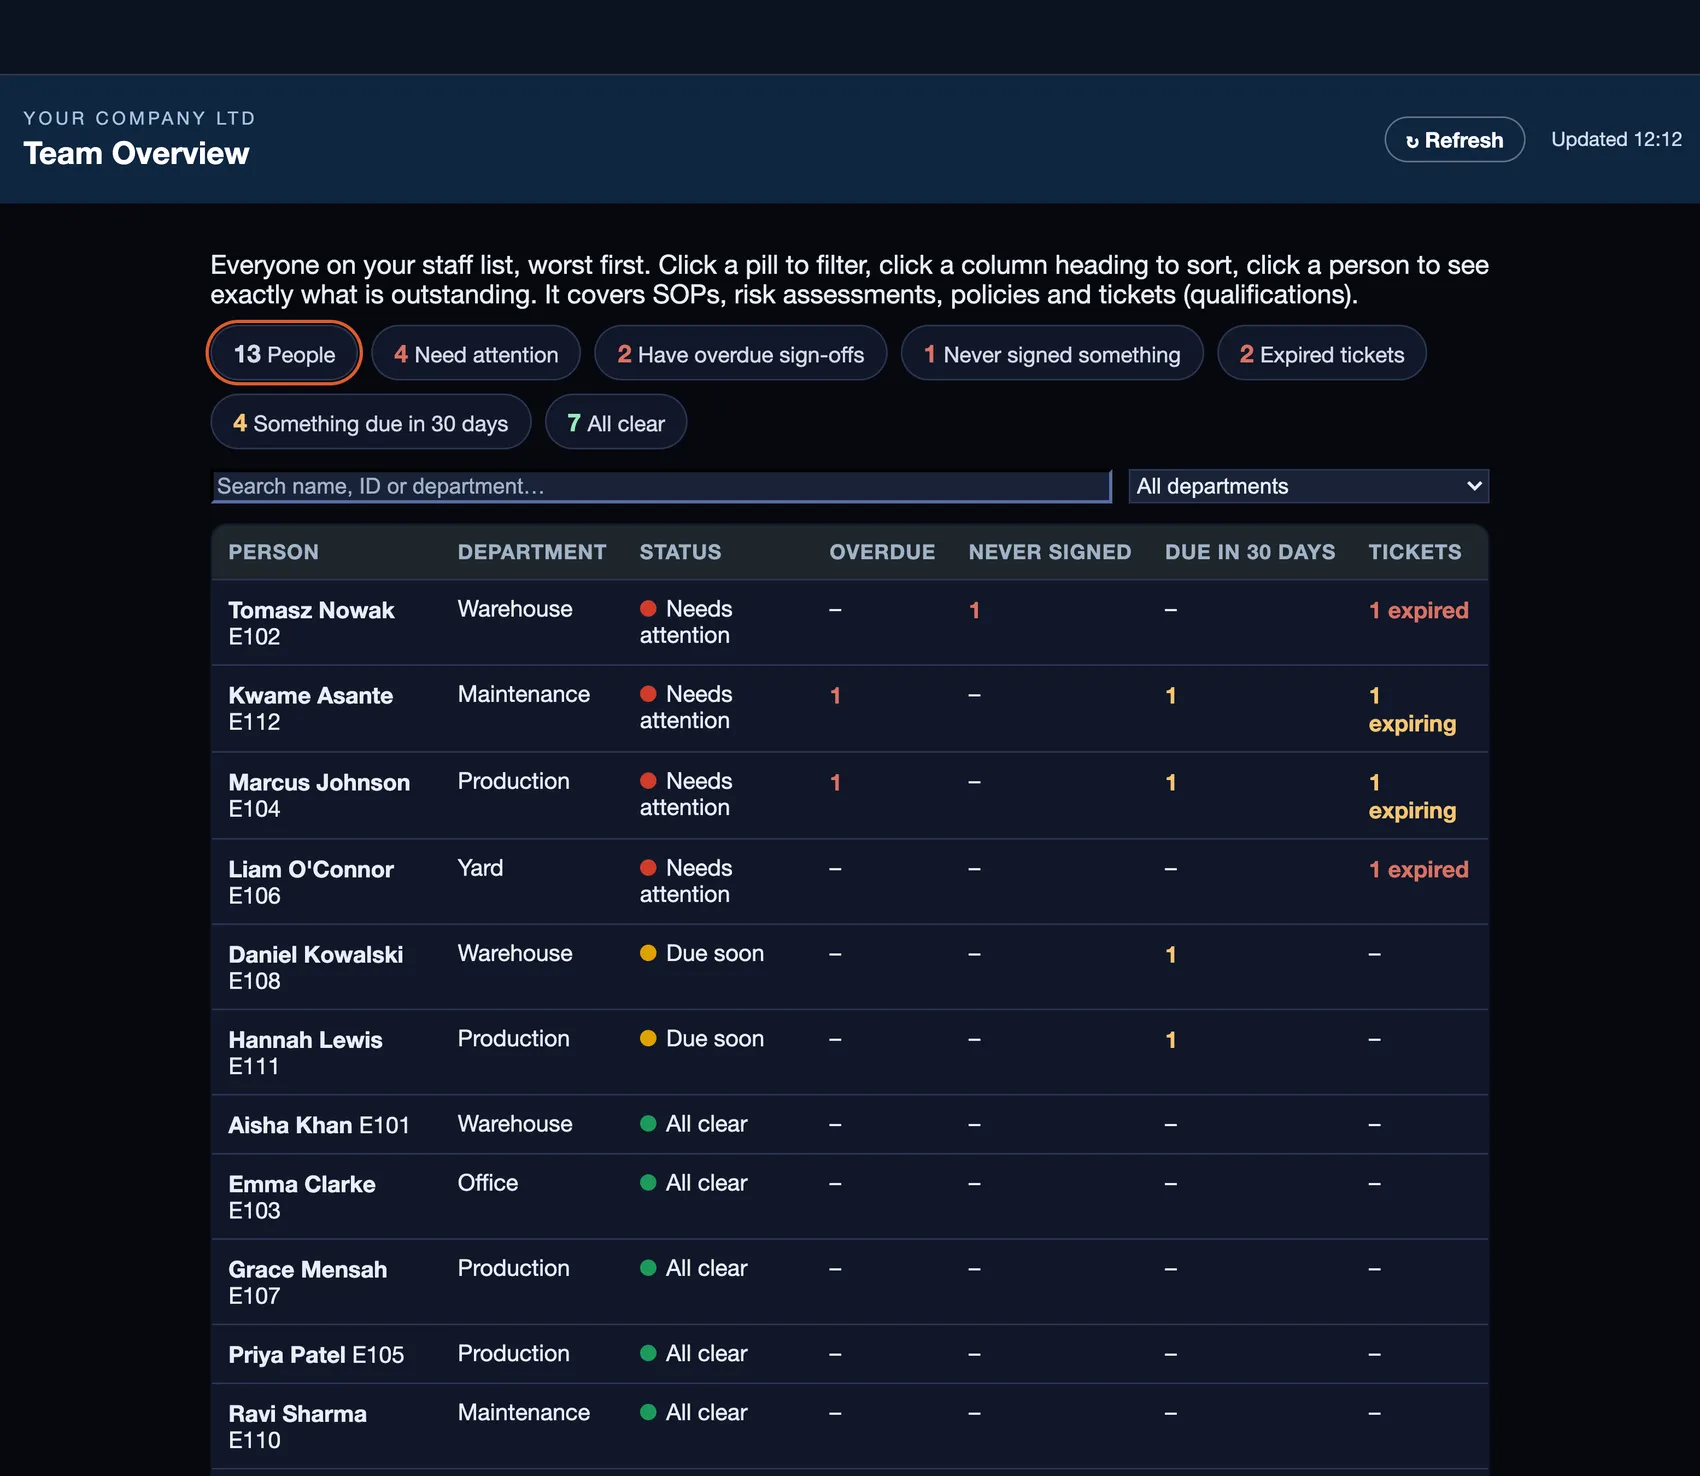
Task: Click Marcus Johnson's red status dot
Action: pyautogui.click(x=648, y=780)
